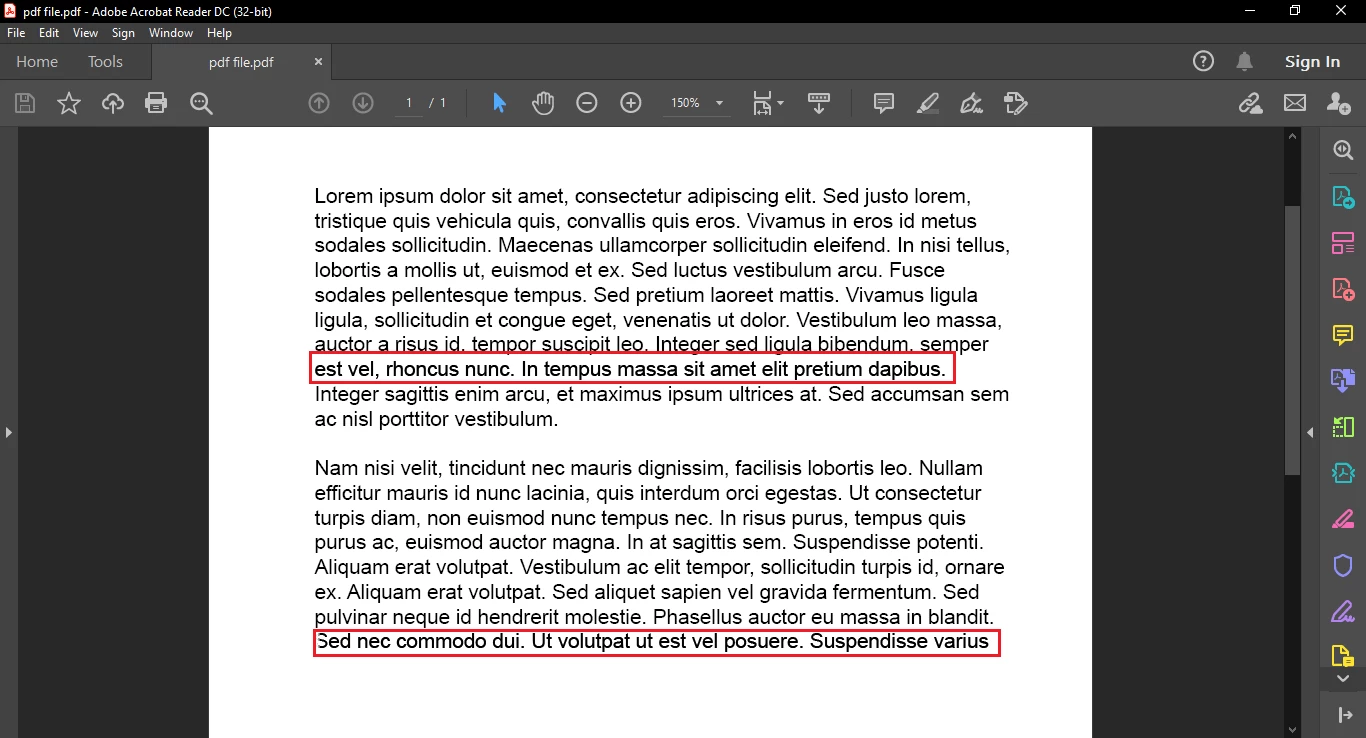Click the Request e-signatures toolbar icon
Screen dimensions: 1366x738
tap(1015, 103)
